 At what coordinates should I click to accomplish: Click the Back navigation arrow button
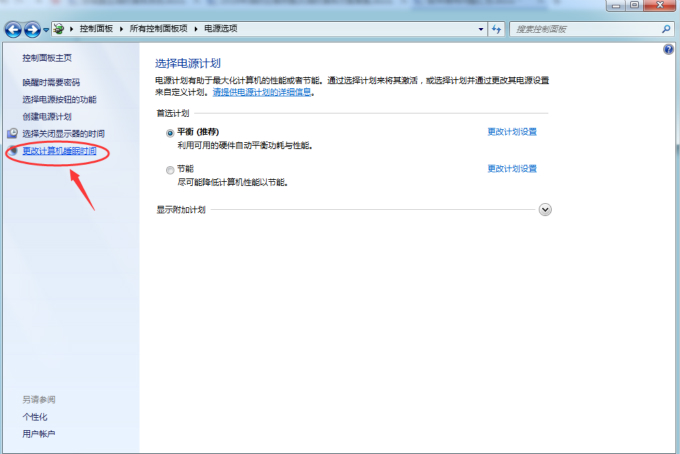tap(14, 30)
